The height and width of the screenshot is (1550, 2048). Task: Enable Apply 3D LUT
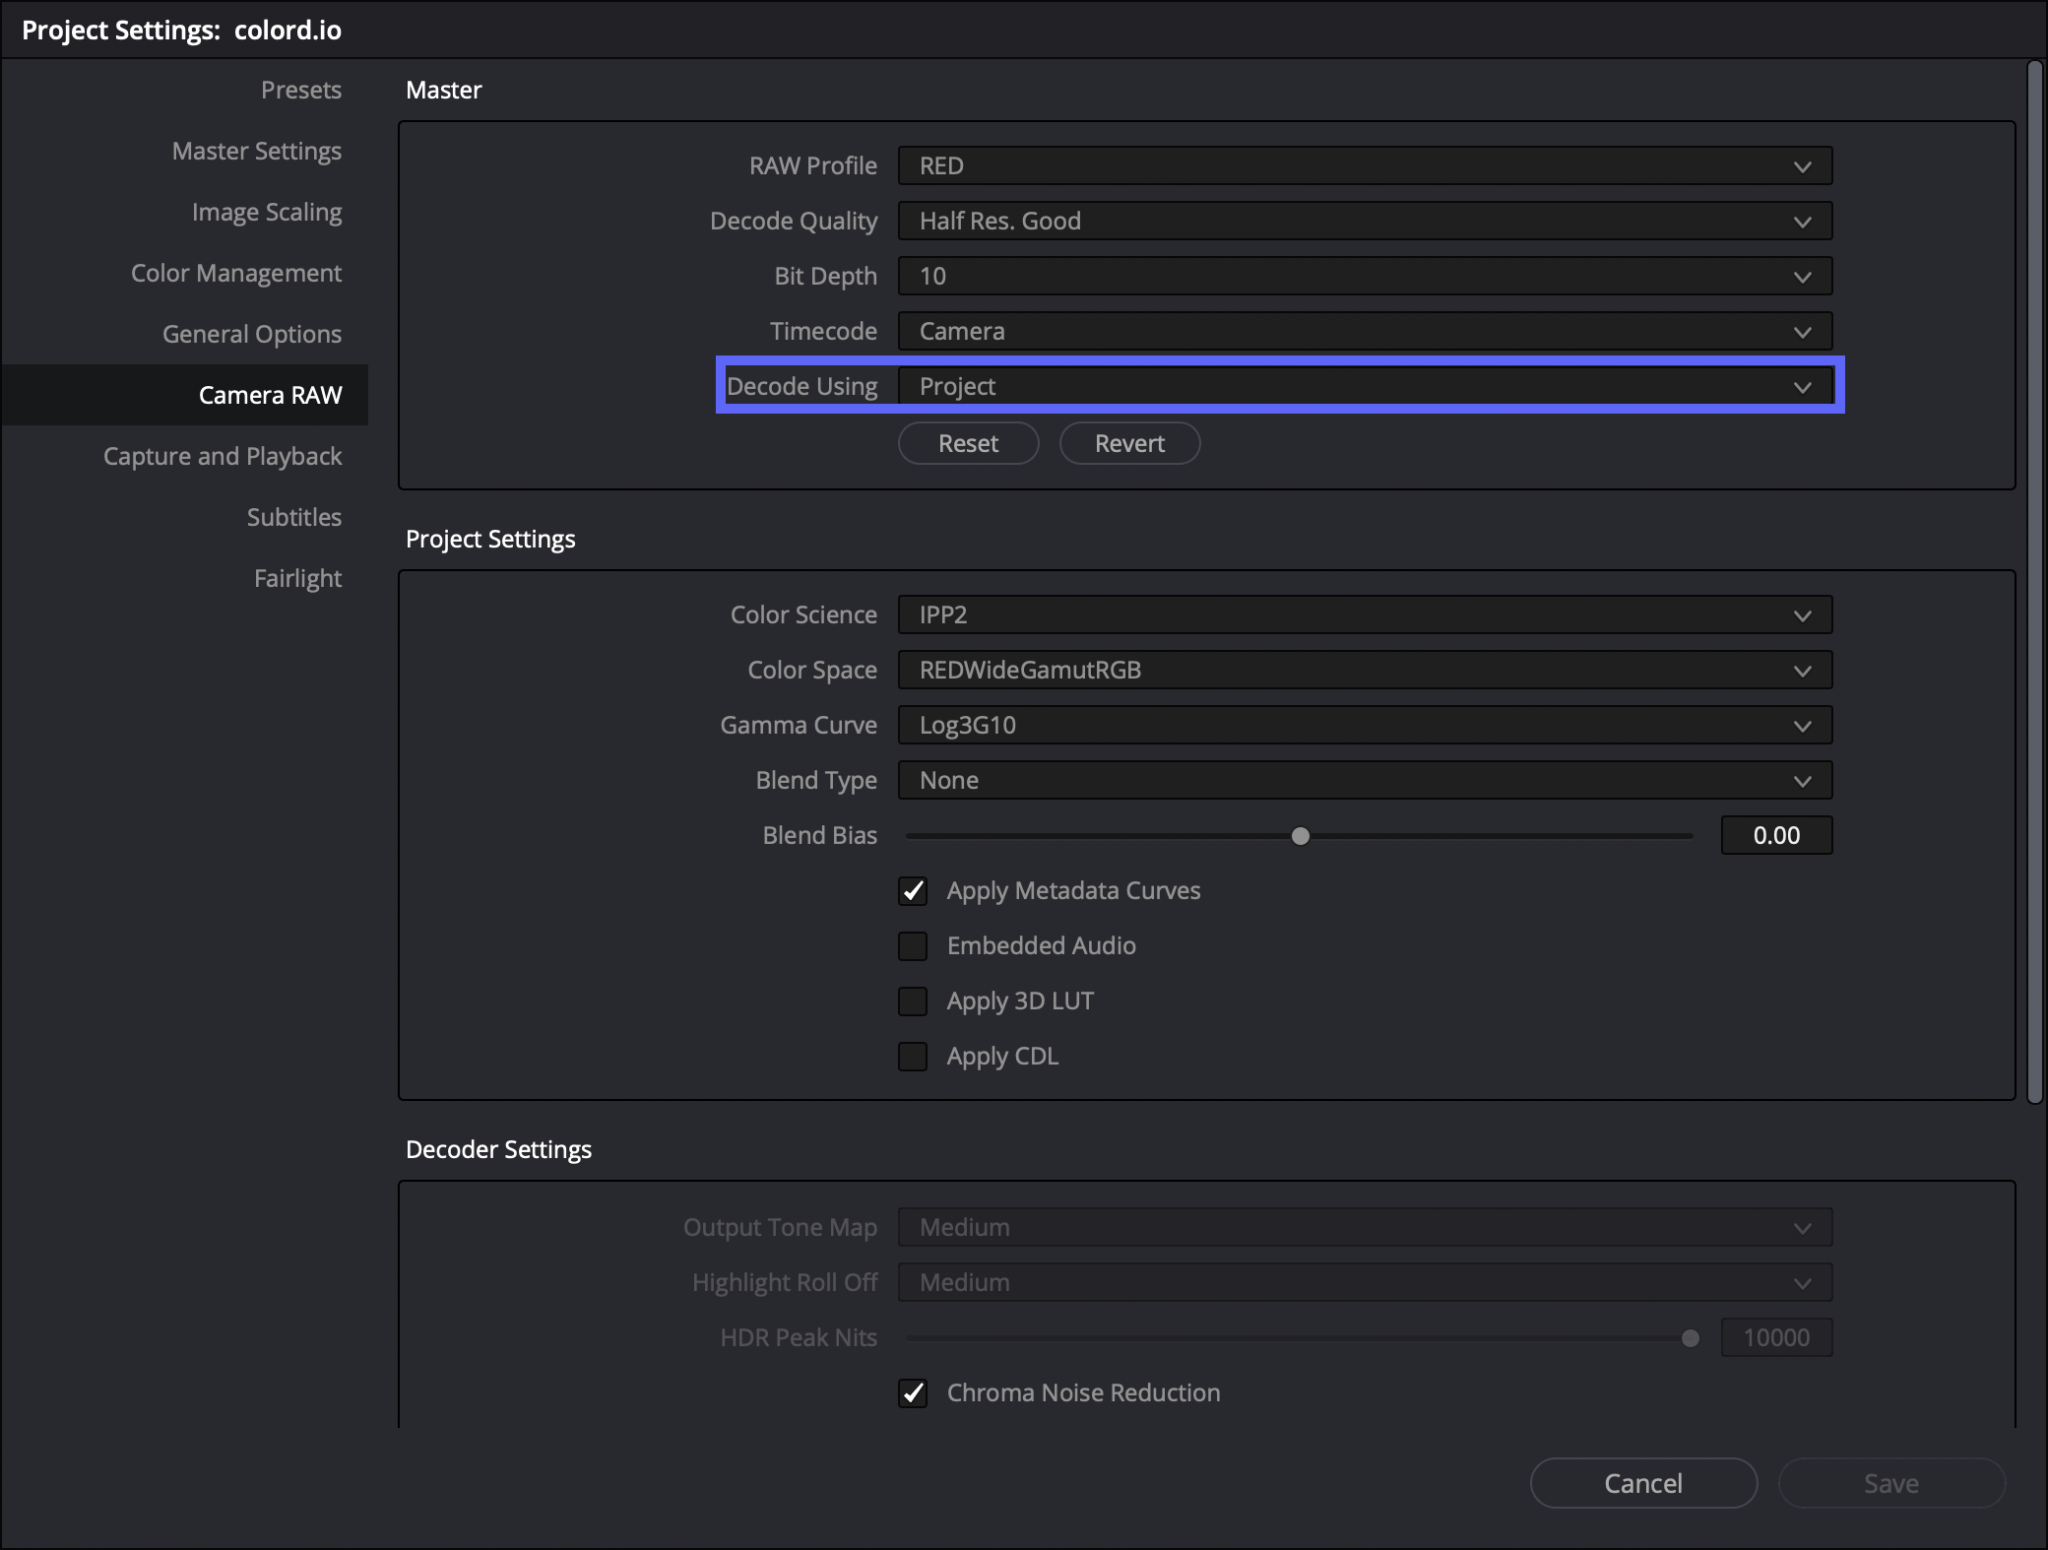913,1000
